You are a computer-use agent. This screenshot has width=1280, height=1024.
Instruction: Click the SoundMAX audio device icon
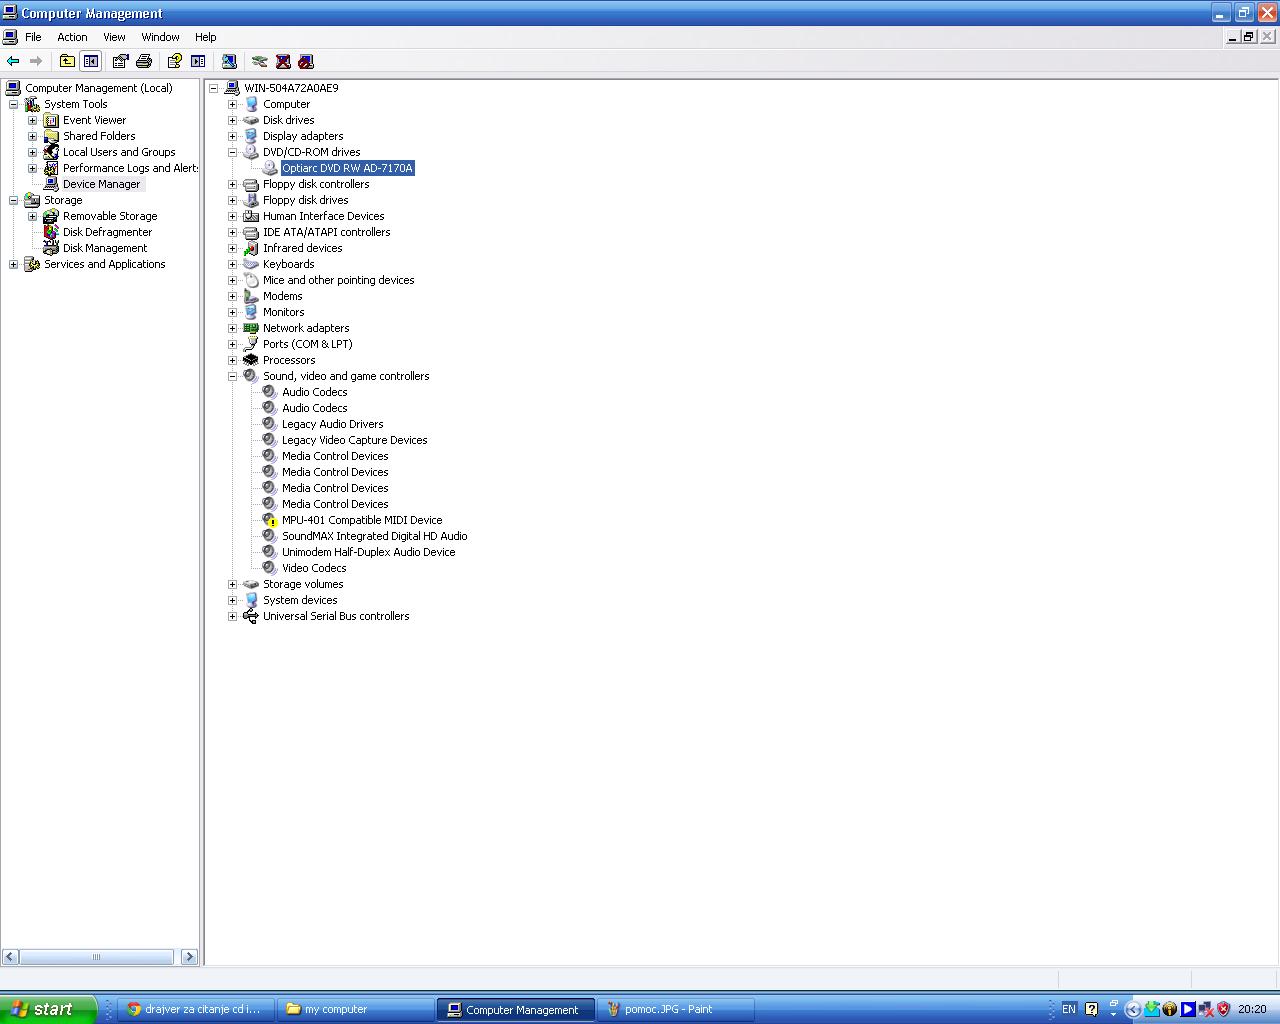click(x=270, y=536)
